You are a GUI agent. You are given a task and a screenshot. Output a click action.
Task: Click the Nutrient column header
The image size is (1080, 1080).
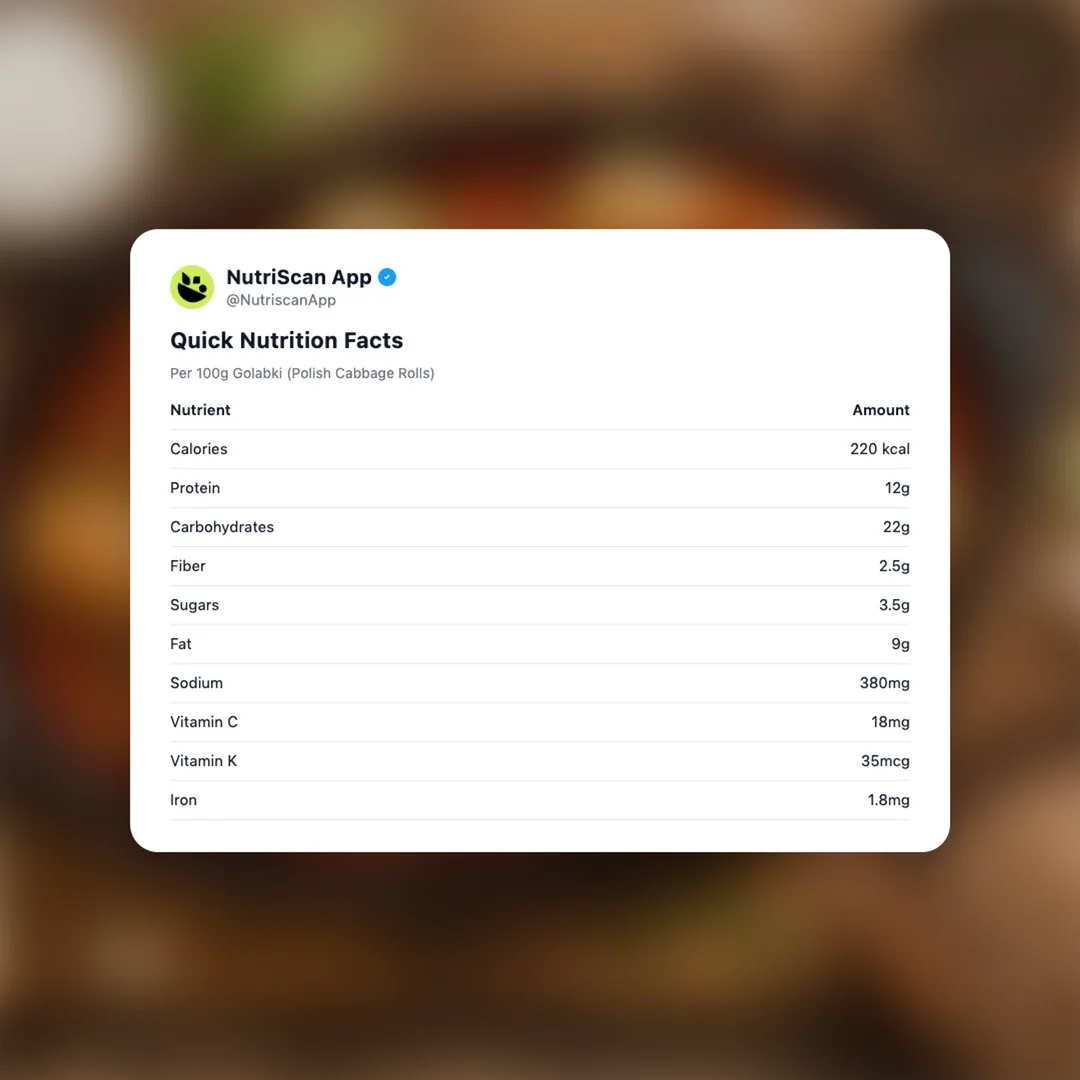pos(200,410)
